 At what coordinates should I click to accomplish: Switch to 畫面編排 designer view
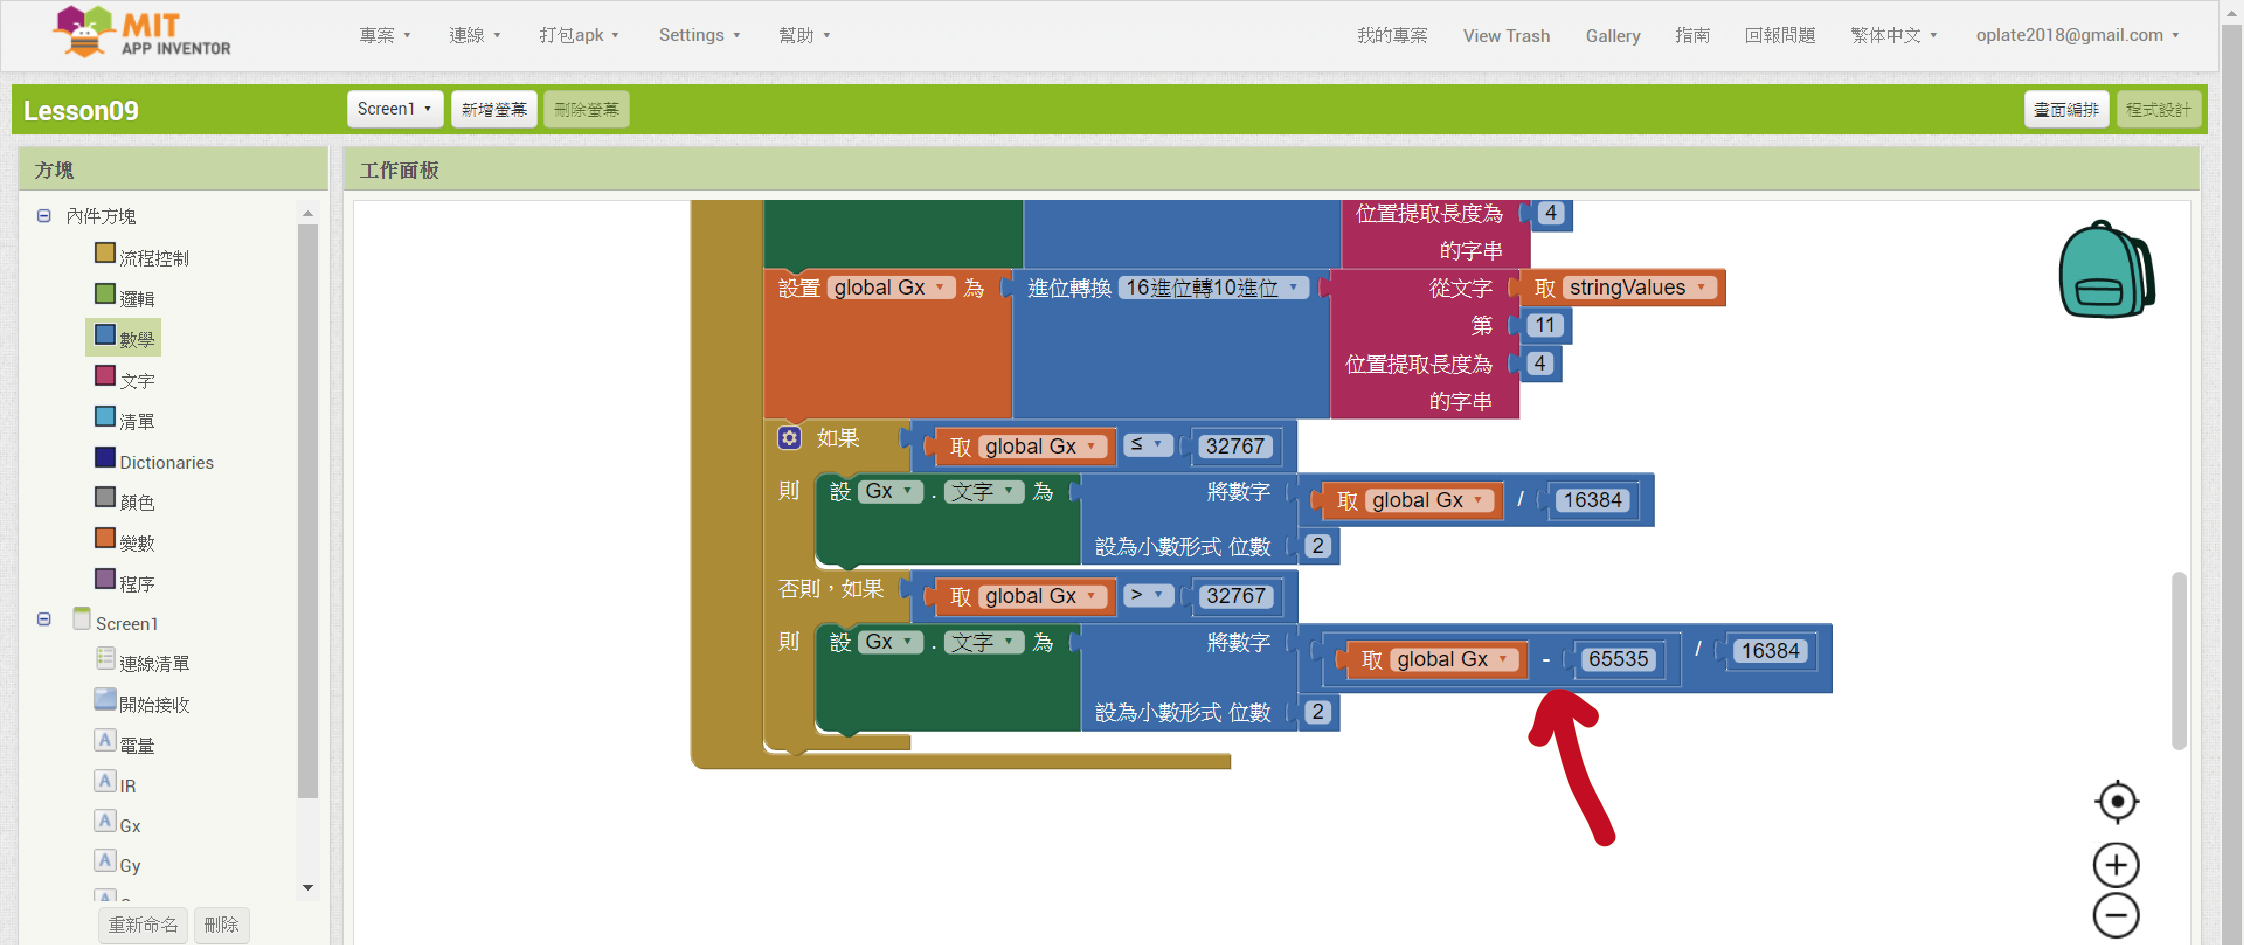click(2066, 109)
